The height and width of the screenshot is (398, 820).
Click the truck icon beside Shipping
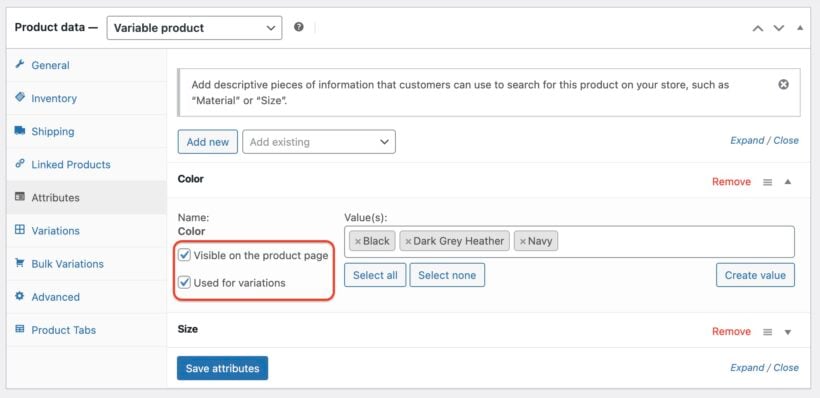[x=20, y=130]
